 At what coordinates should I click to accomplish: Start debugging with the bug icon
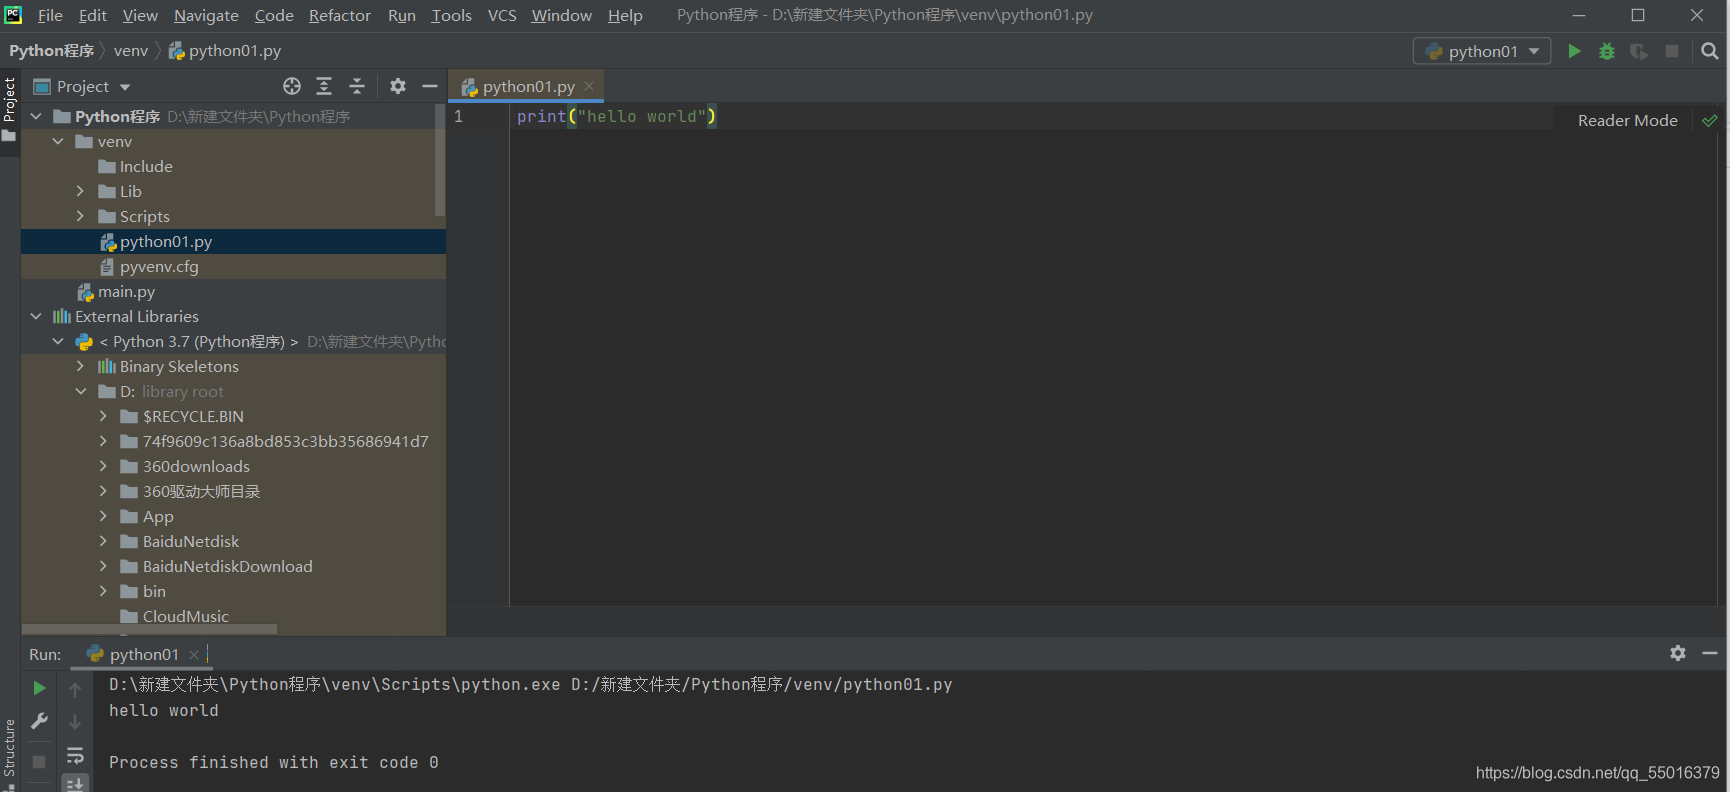point(1607,51)
